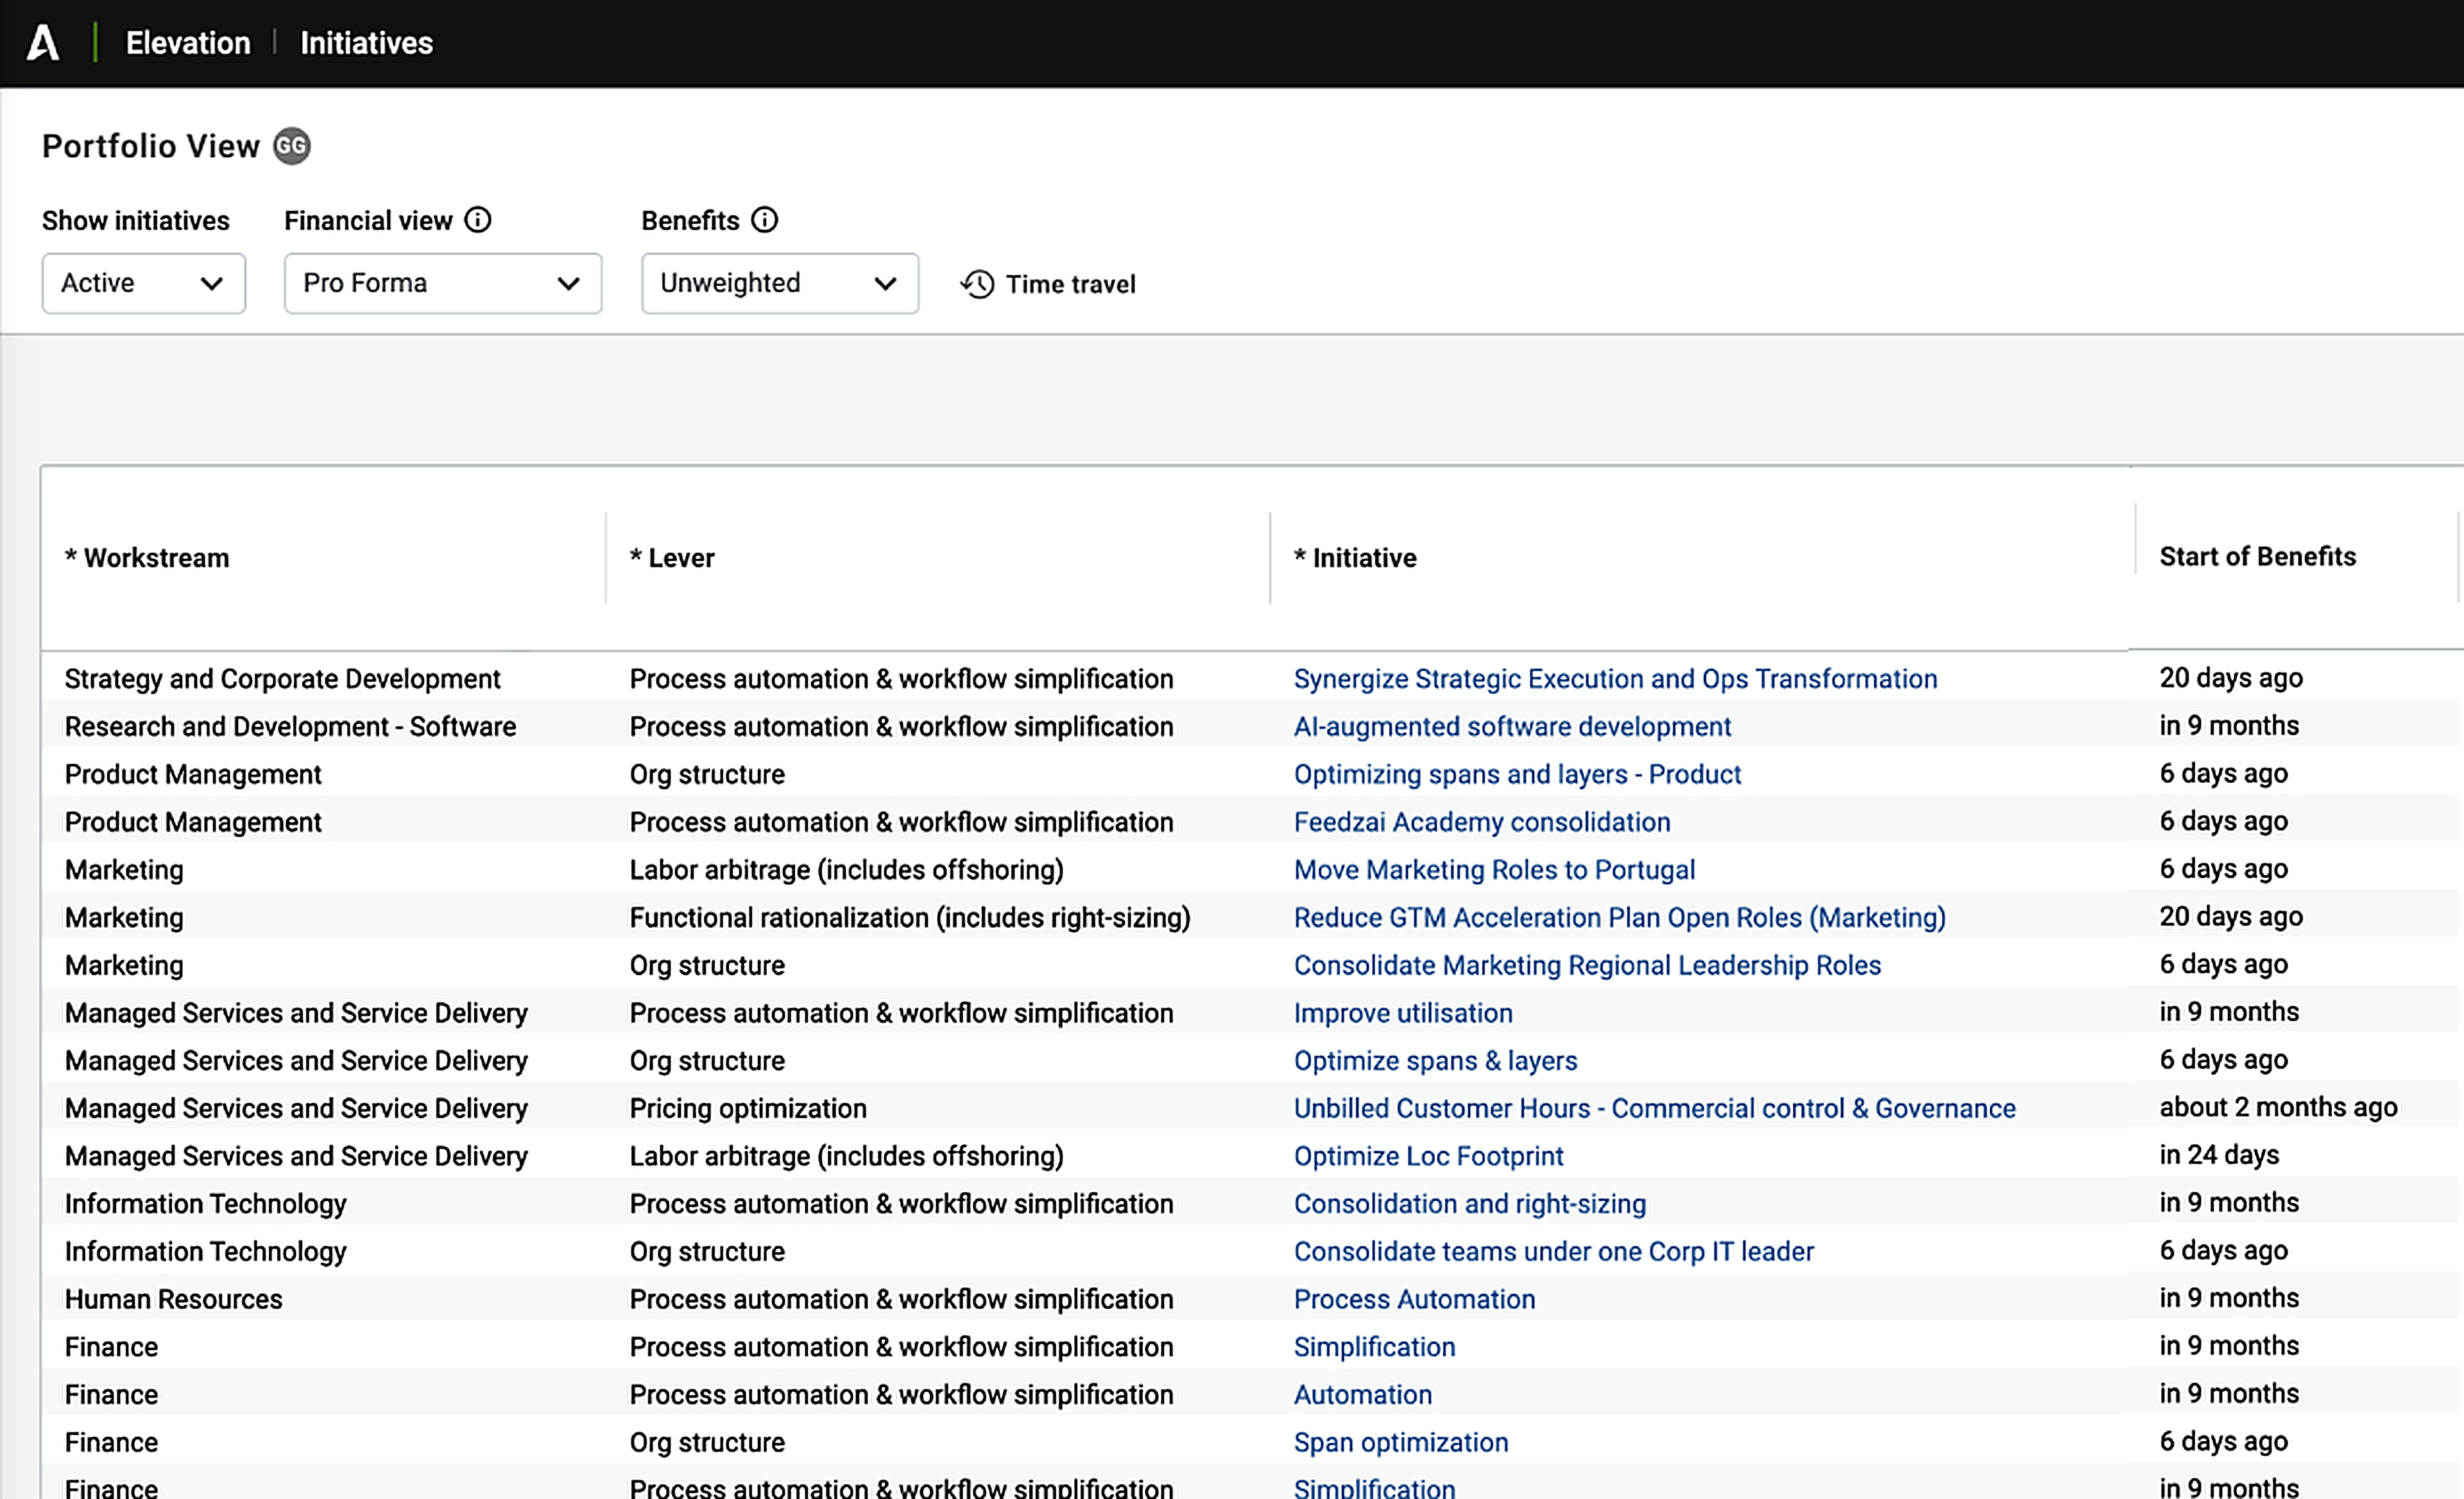Sort by the Workstream column header
Viewport: 2464px width, 1499px height.
[x=156, y=558]
